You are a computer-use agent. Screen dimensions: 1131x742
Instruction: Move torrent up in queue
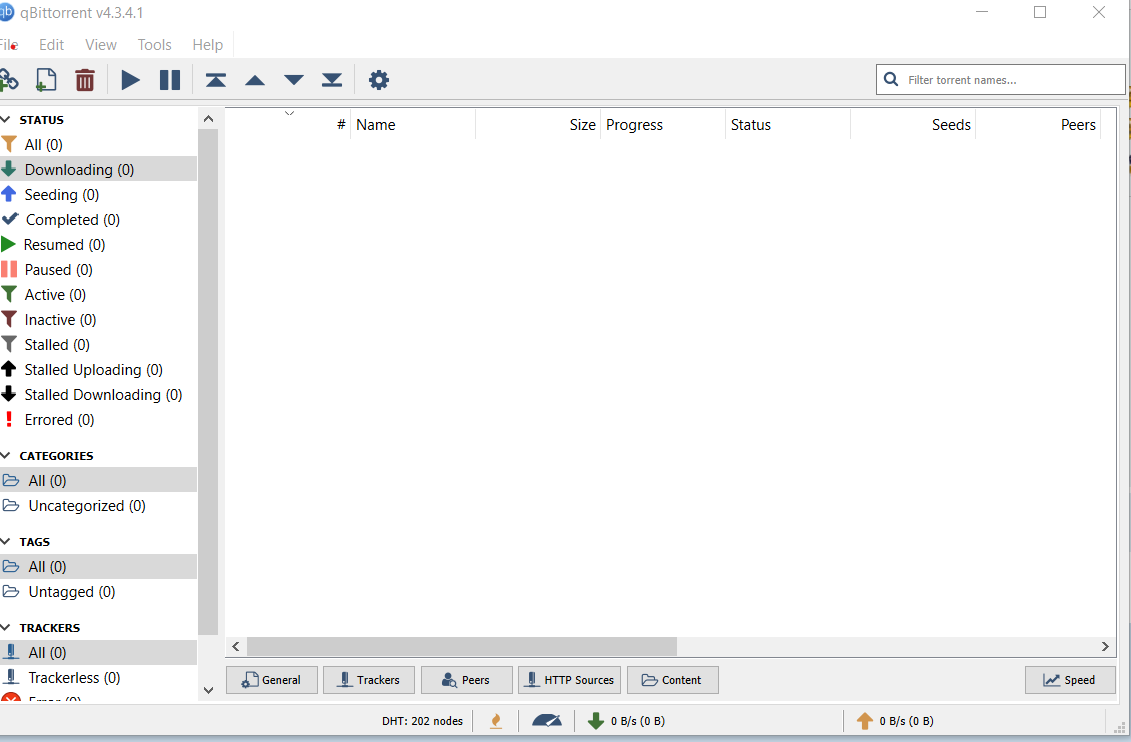(255, 80)
